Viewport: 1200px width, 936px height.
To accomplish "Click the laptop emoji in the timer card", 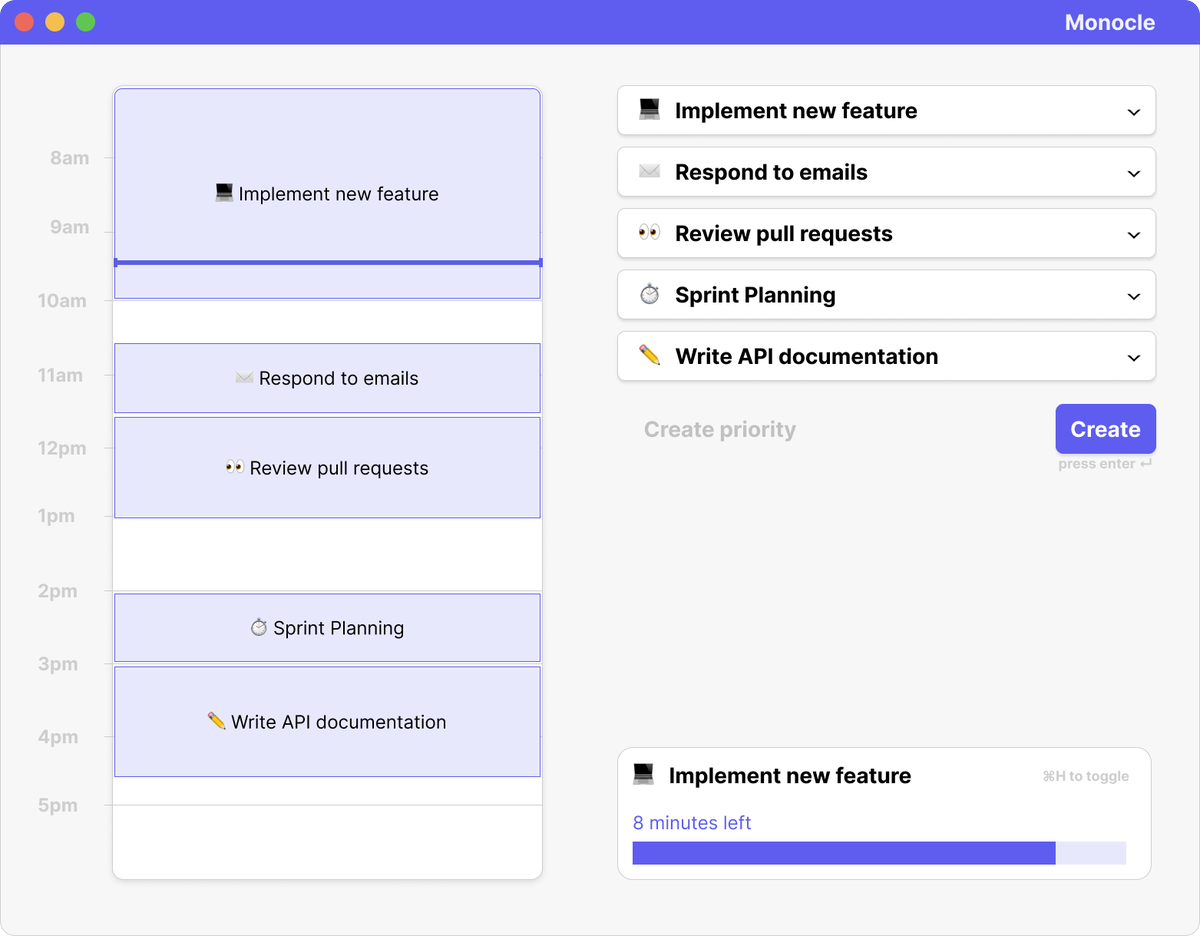I will pyautogui.click(x=643, y=775).
